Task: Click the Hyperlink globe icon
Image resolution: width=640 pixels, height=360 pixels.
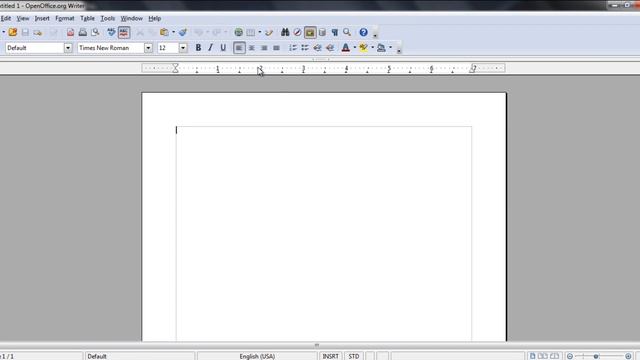Action: click(238, 32)
